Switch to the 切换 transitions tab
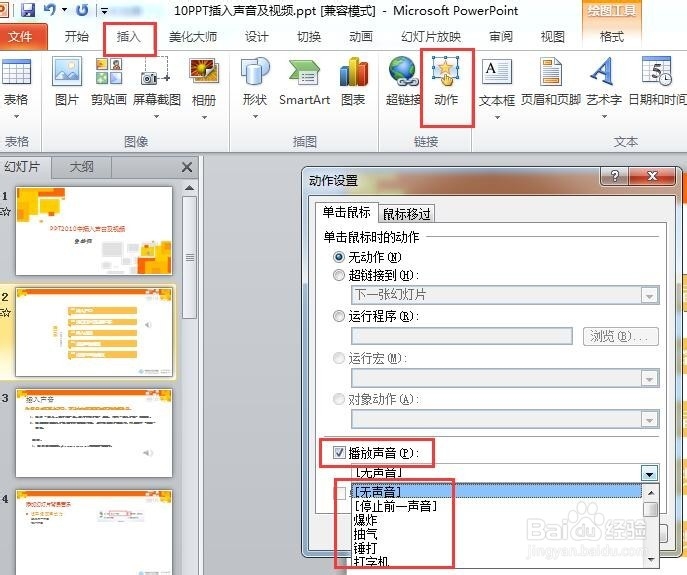The image size is (687, 575). click(309, 37)
